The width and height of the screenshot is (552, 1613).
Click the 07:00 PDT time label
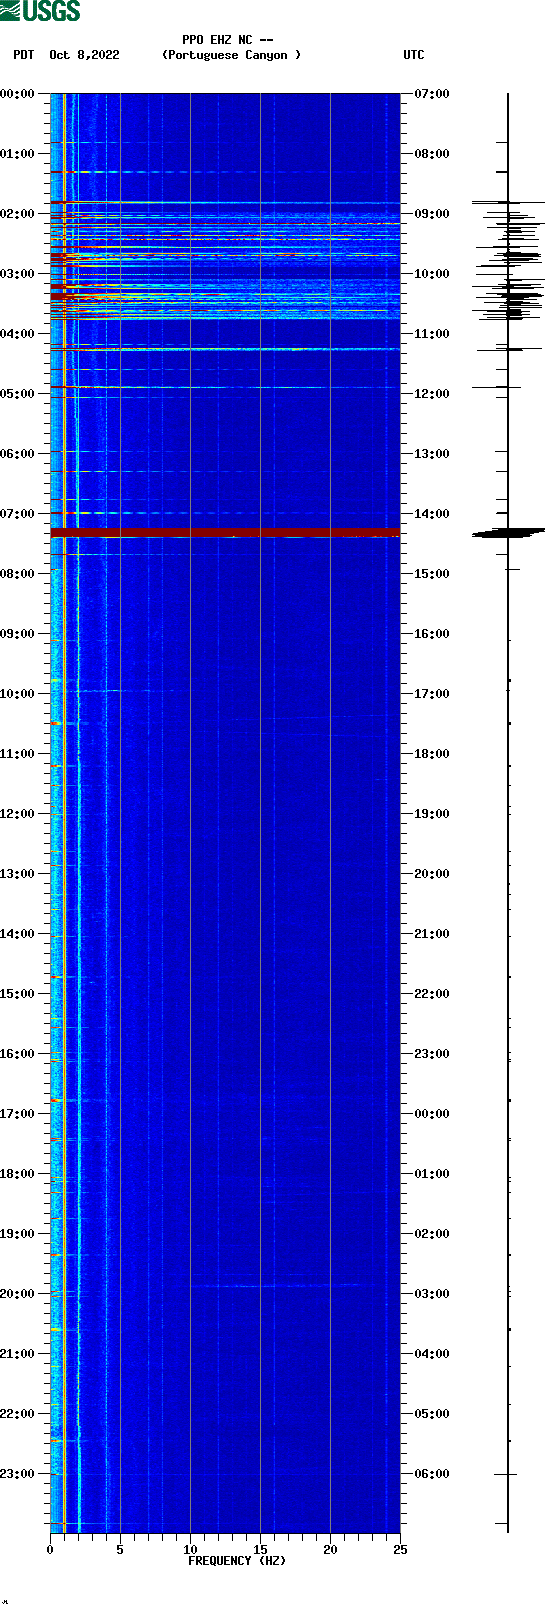point(18,514)
